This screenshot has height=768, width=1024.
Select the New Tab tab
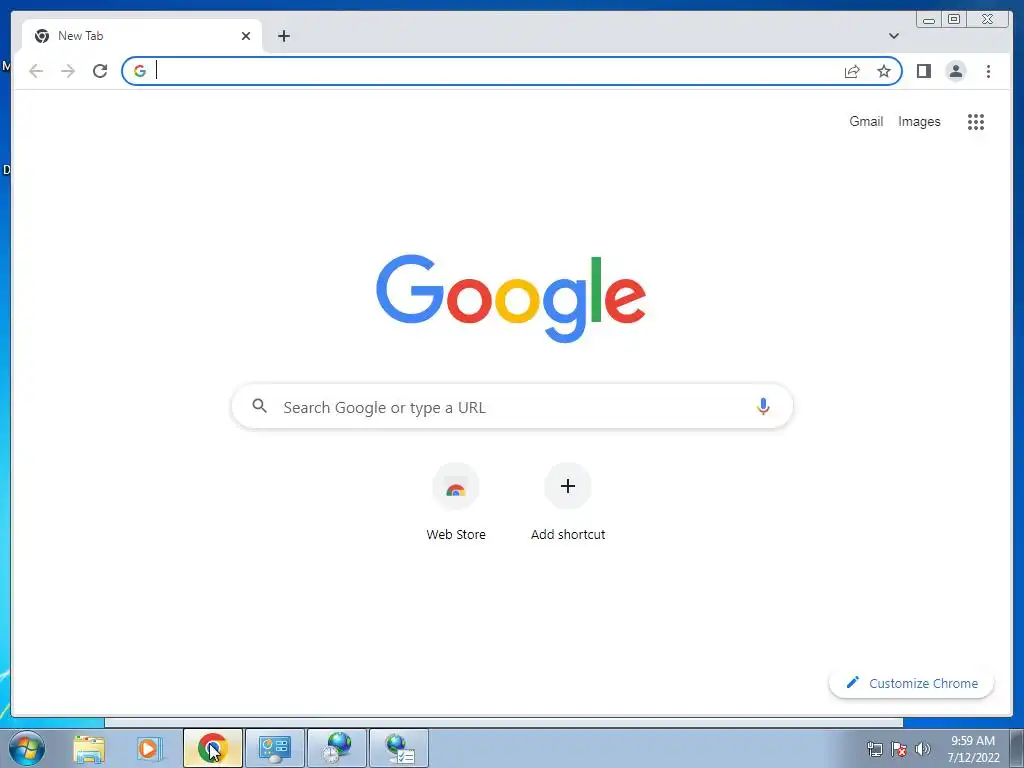coord(142,36)
